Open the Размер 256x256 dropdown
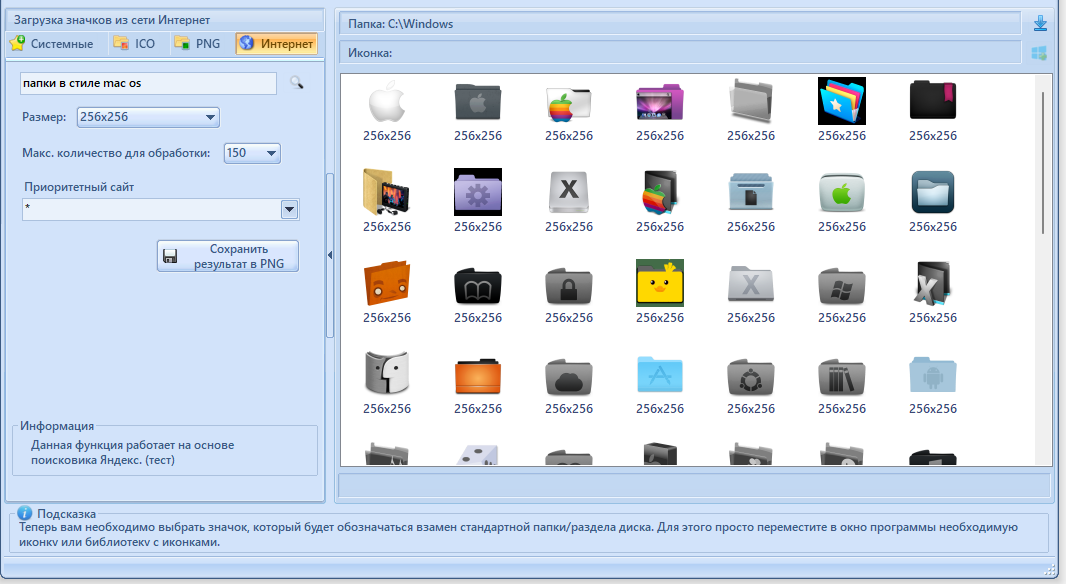 [148, 117]
